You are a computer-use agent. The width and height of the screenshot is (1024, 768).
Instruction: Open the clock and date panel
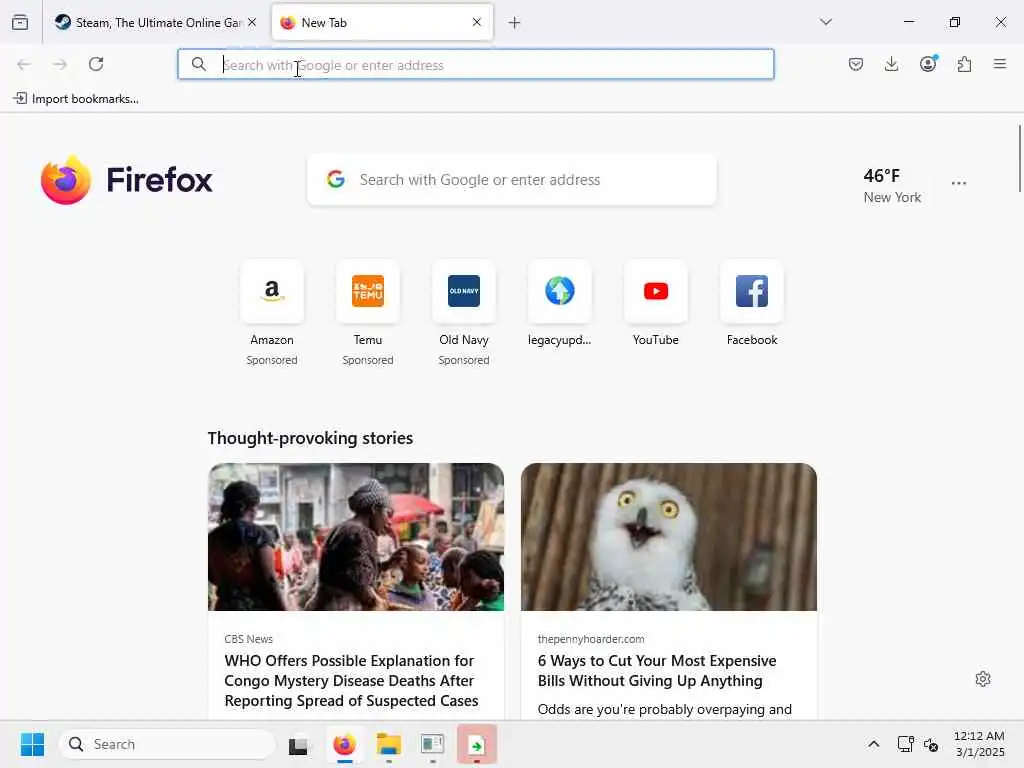point(980,744)
